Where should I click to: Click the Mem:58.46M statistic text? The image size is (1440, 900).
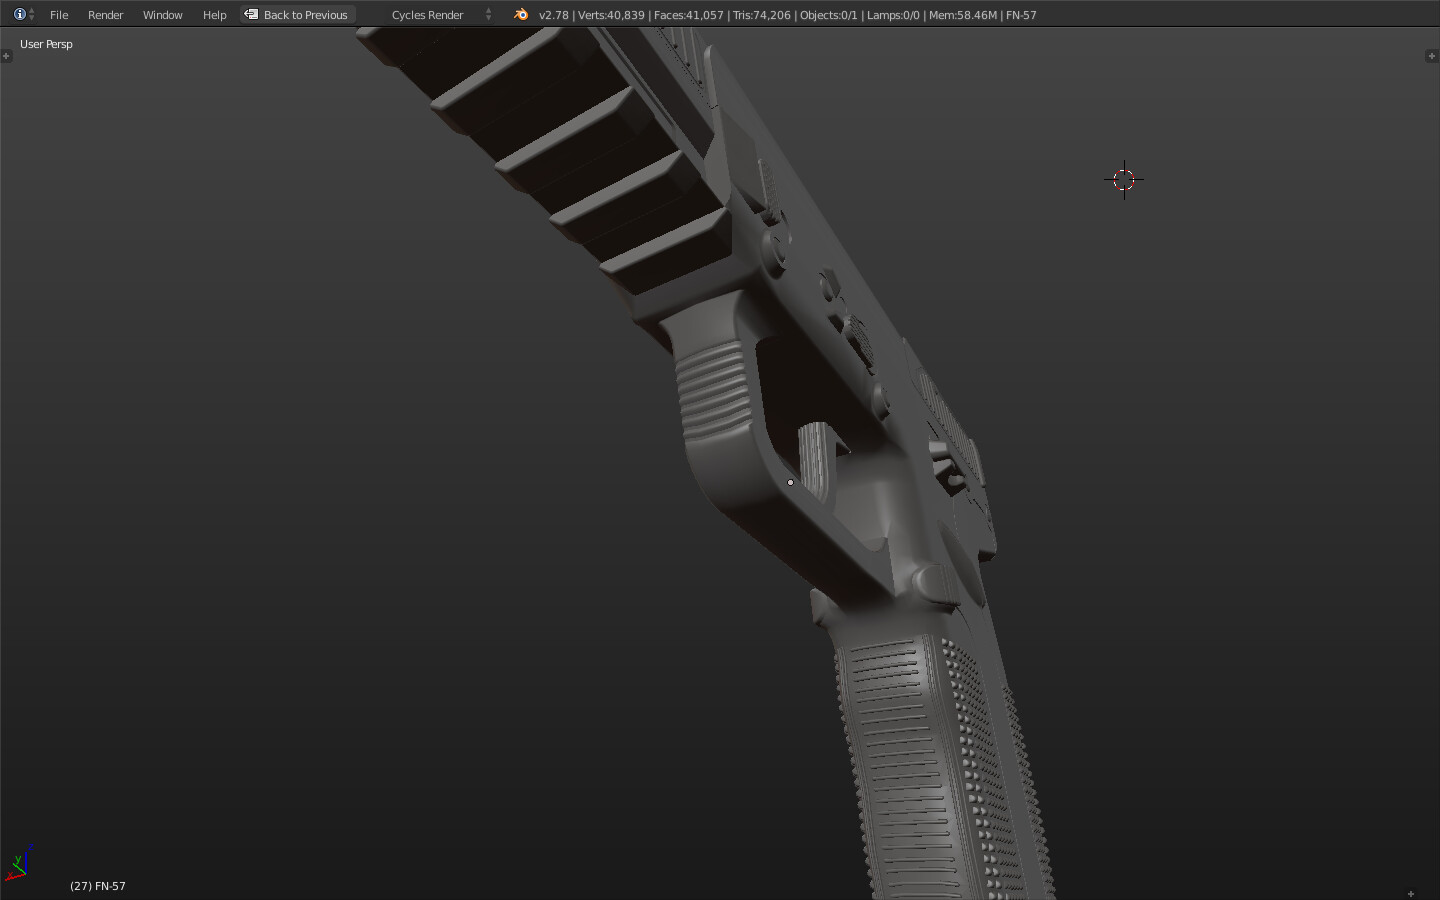[x=963, y=15]
